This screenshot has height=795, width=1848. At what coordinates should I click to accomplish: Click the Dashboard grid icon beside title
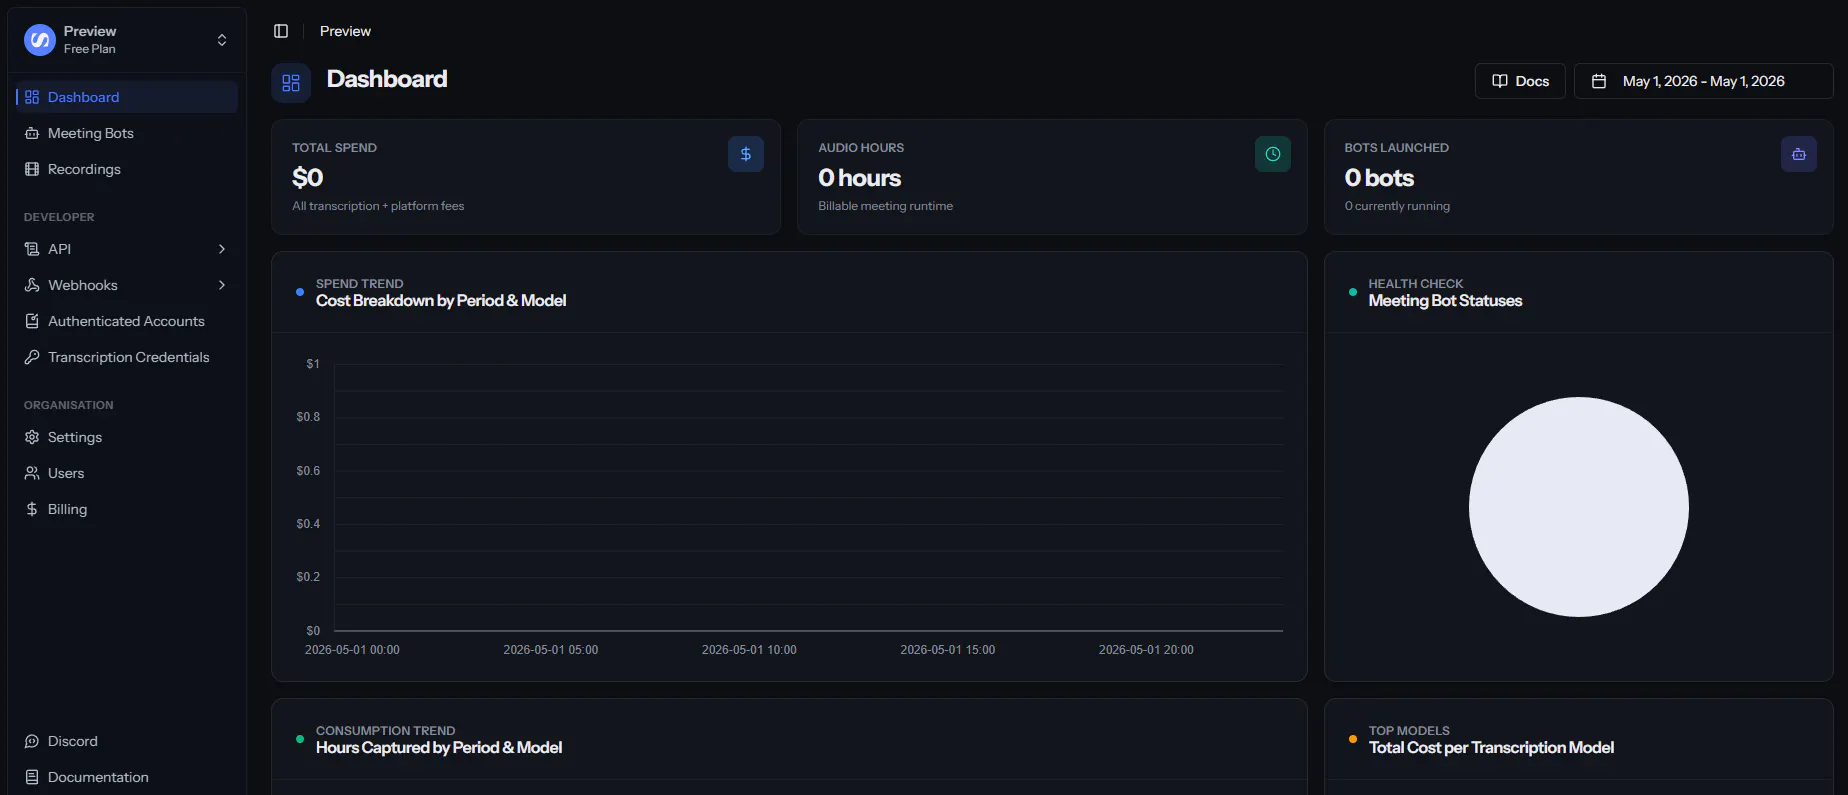[291, 83]
